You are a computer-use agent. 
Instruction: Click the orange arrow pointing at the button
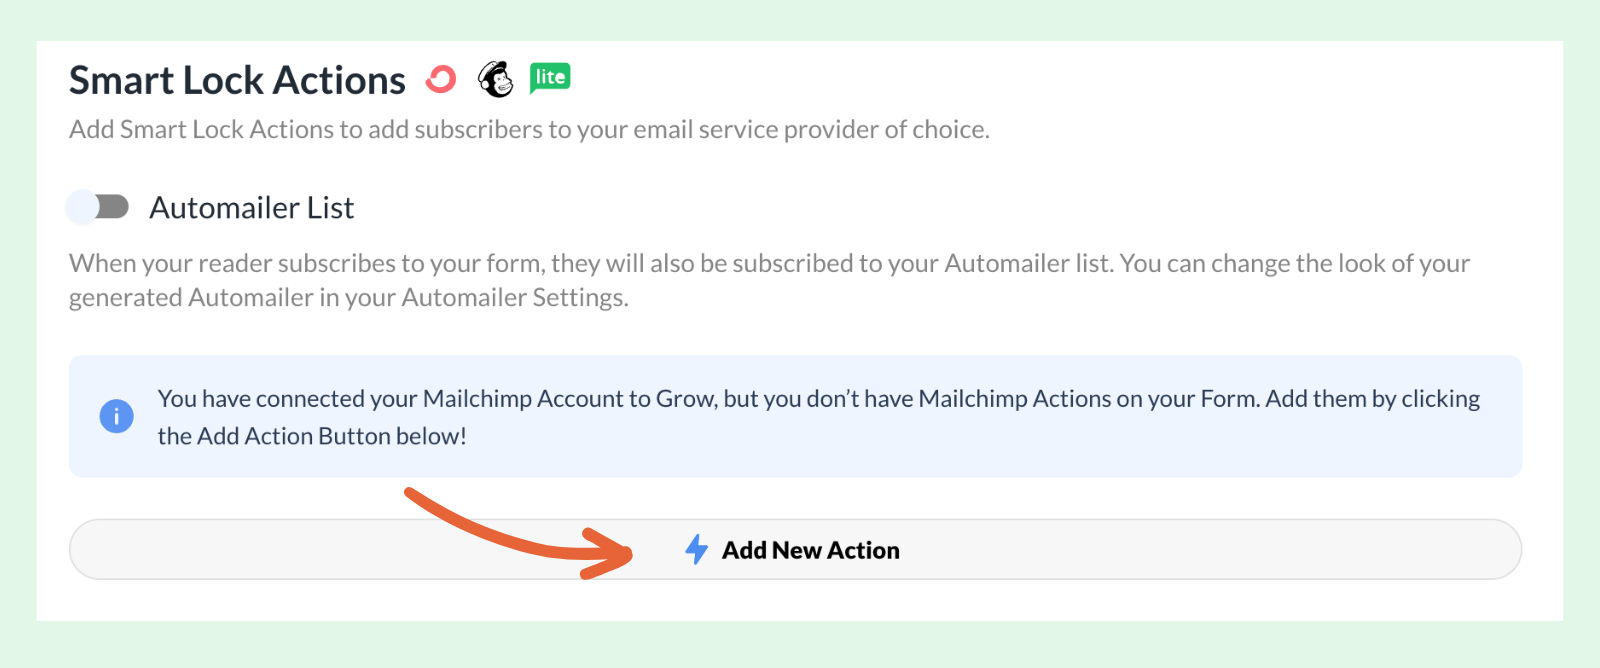[x=519, y=533]
